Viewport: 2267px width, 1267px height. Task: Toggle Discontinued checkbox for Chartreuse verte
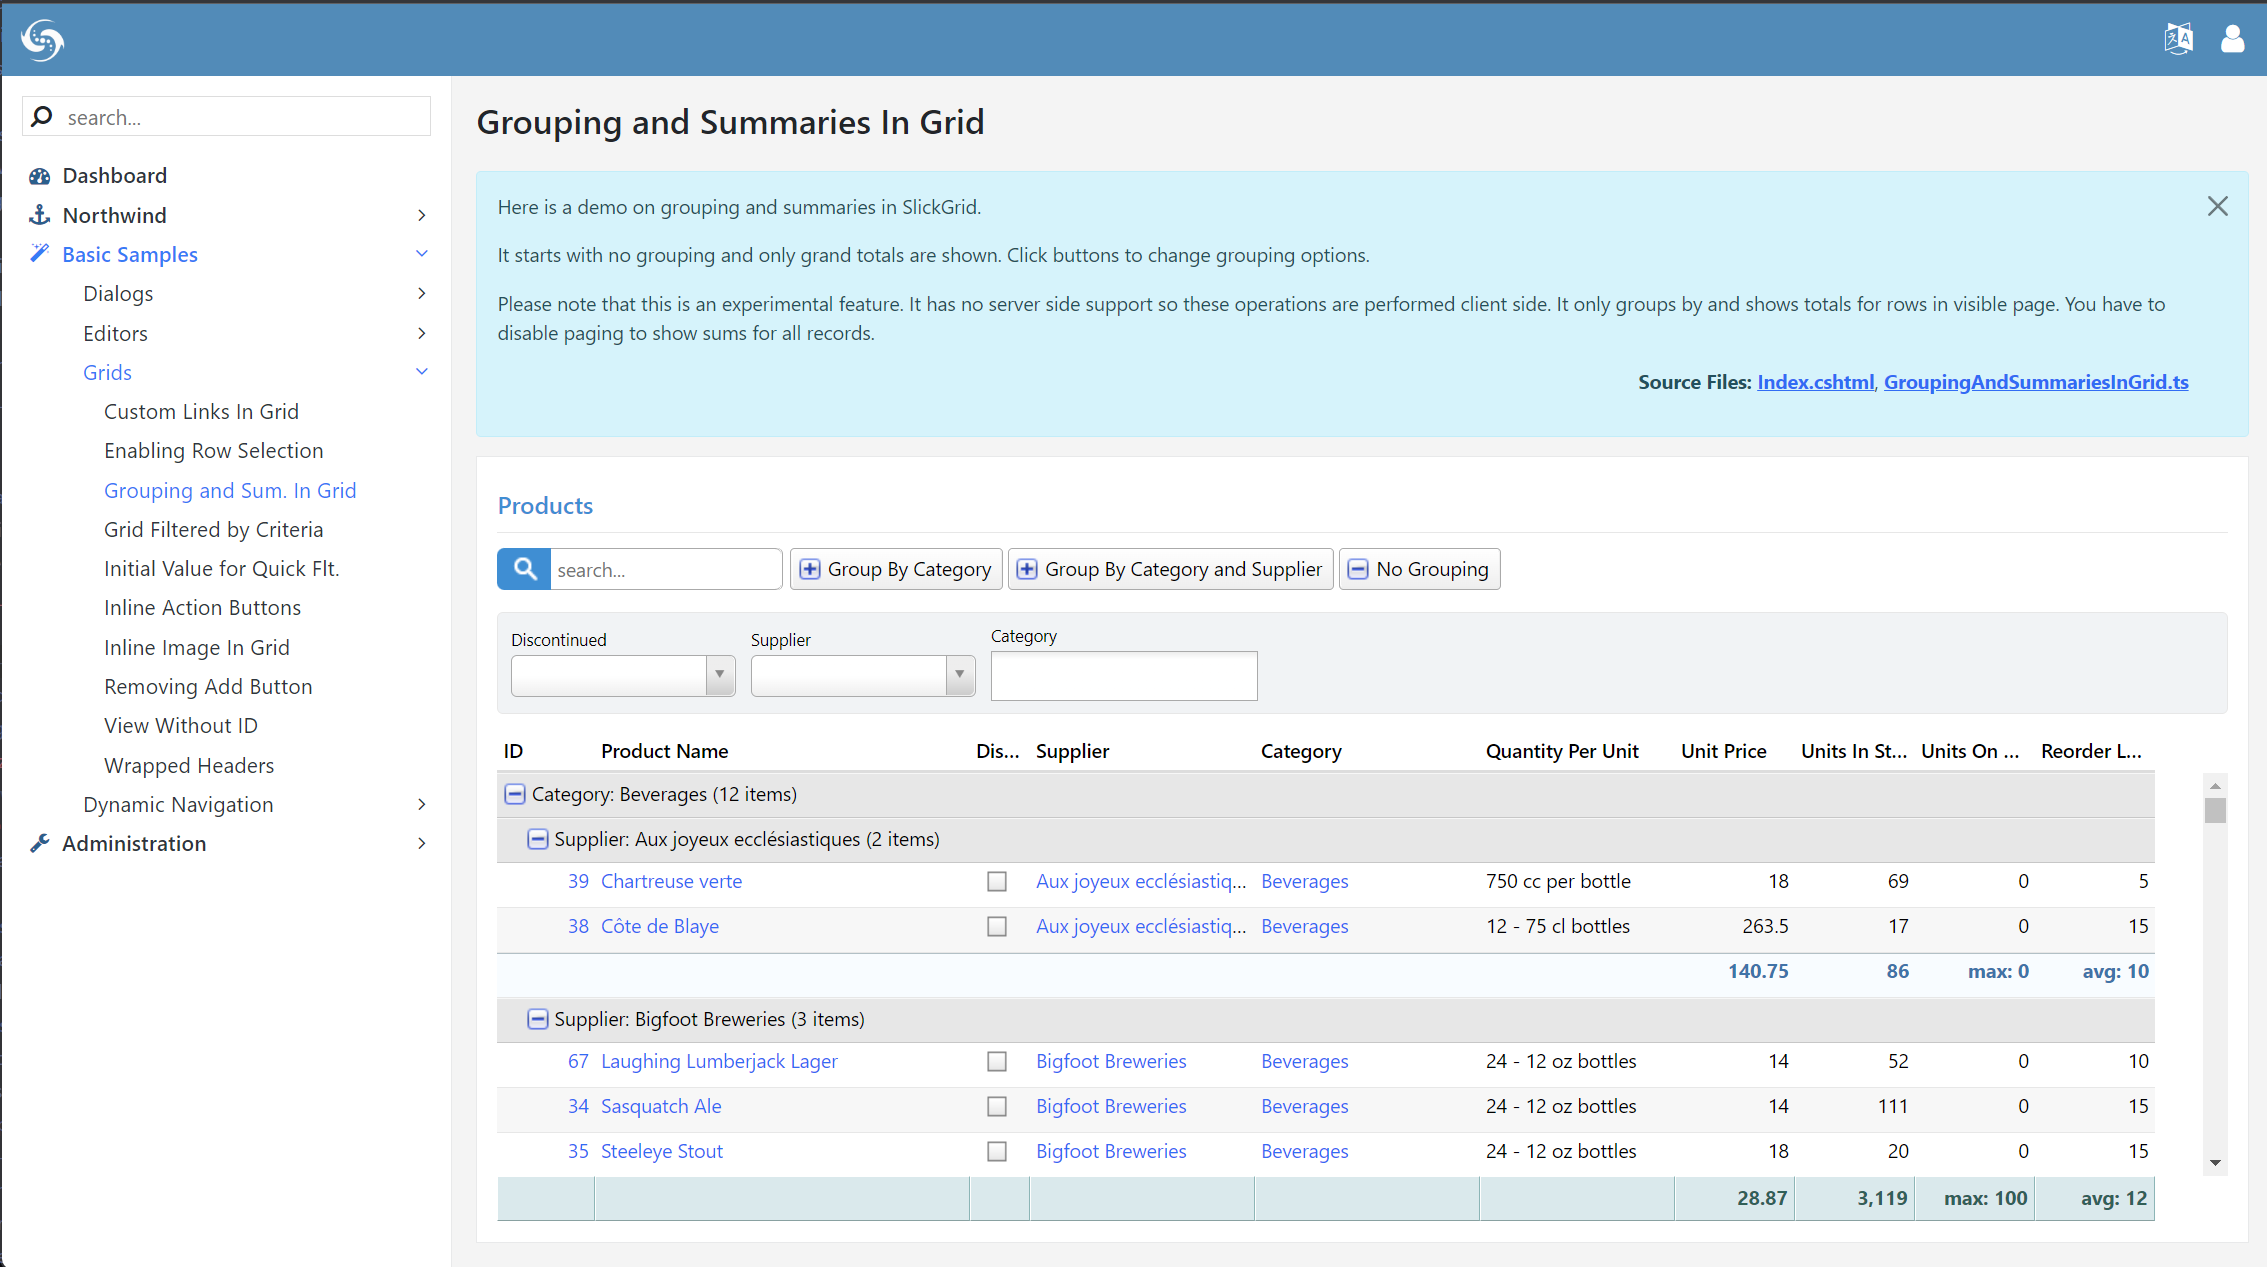pyautogui.click(x=996, y=881)
